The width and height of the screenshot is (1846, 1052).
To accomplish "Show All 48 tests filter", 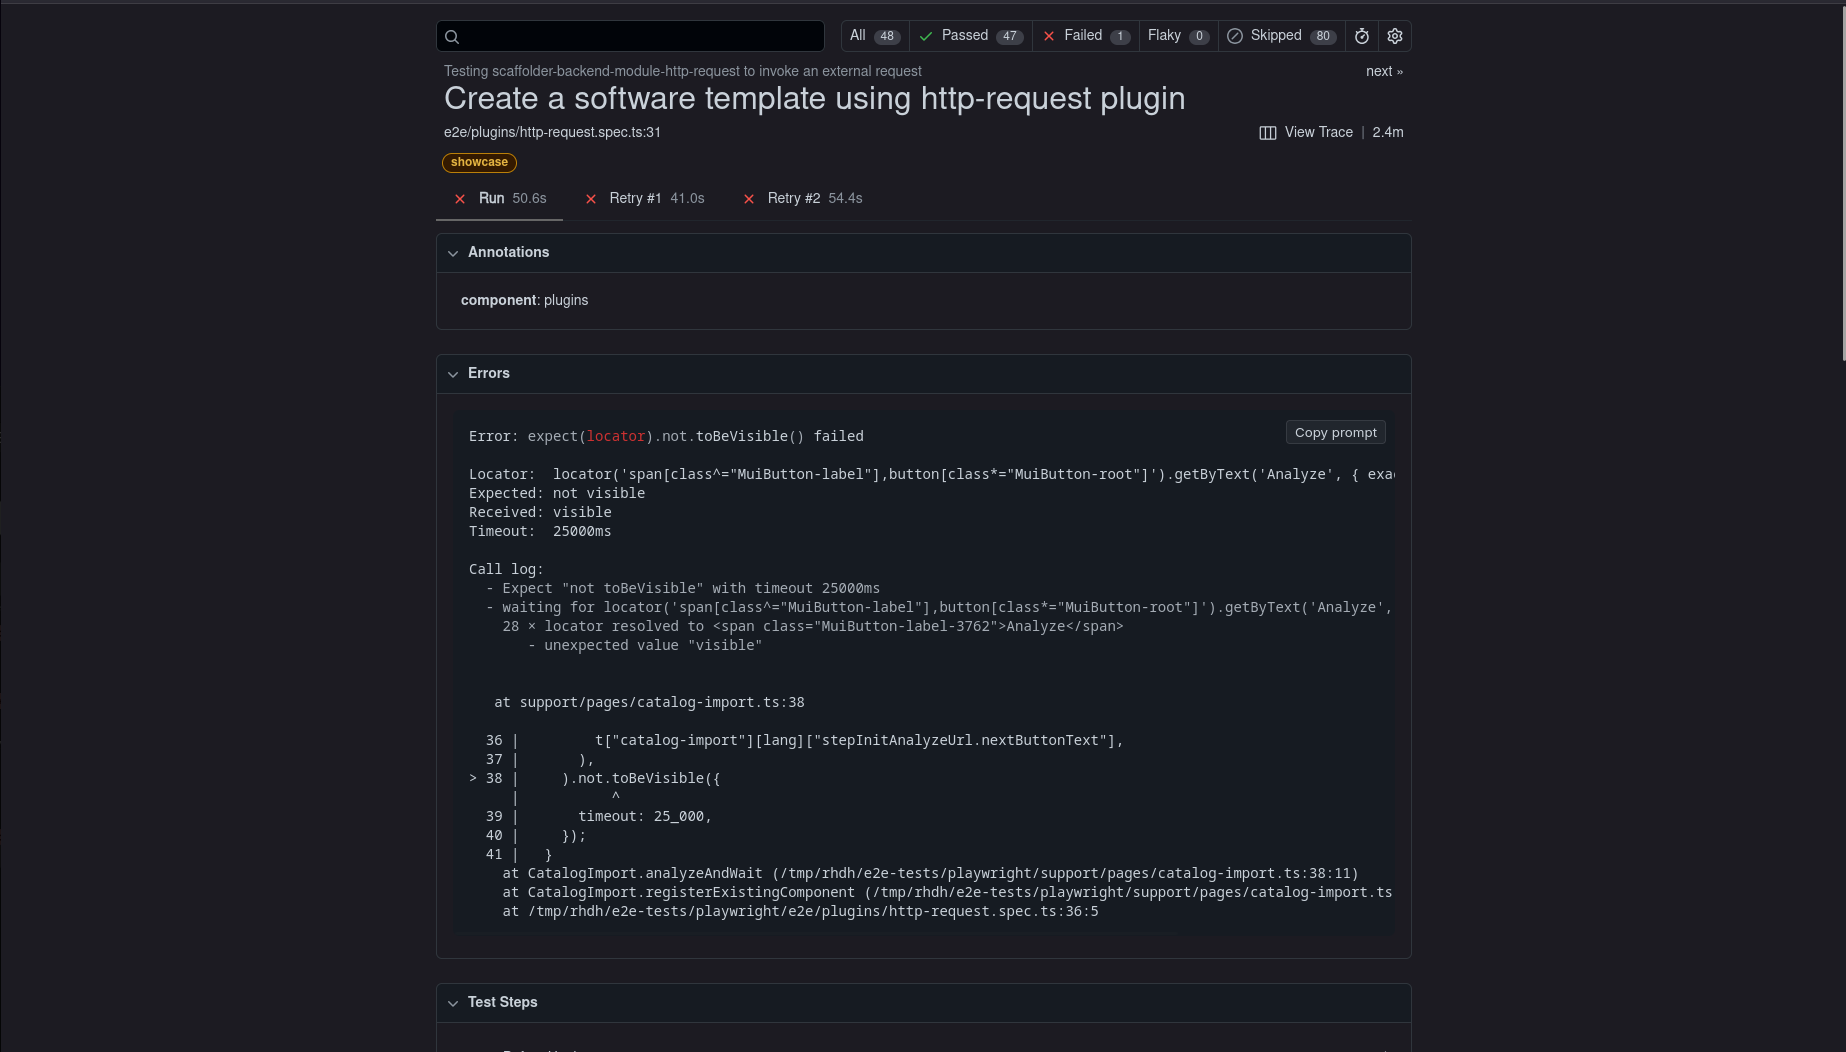I will (x=874, y=36).
